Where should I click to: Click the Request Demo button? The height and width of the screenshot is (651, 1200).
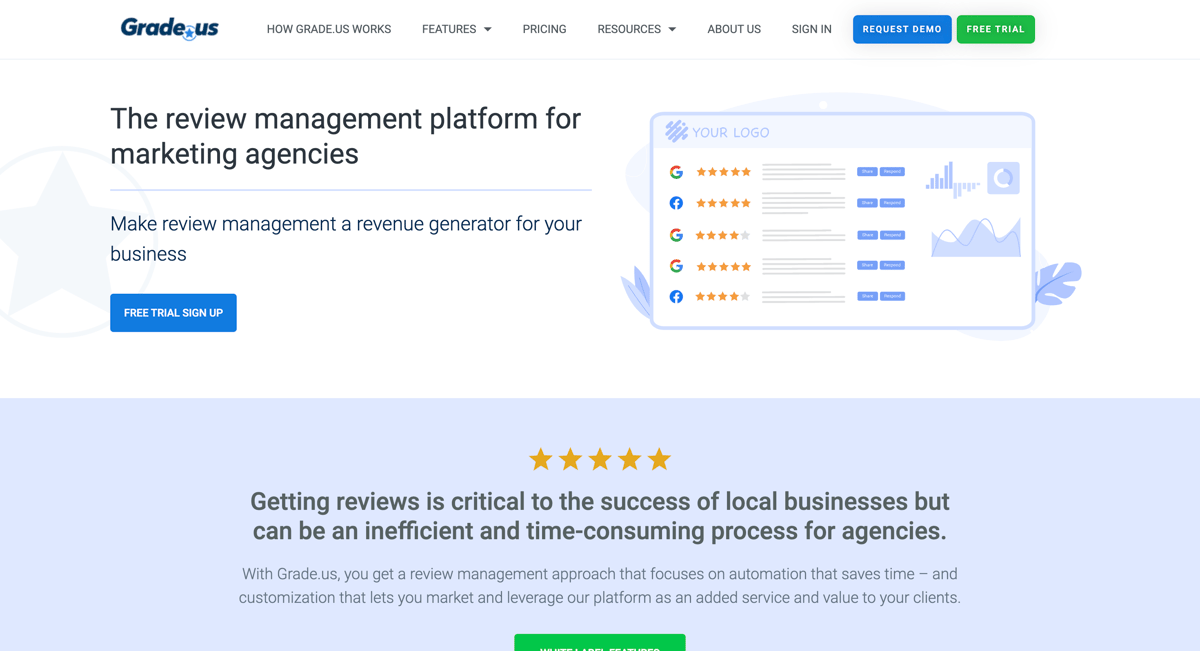click(x=902, y=29)
